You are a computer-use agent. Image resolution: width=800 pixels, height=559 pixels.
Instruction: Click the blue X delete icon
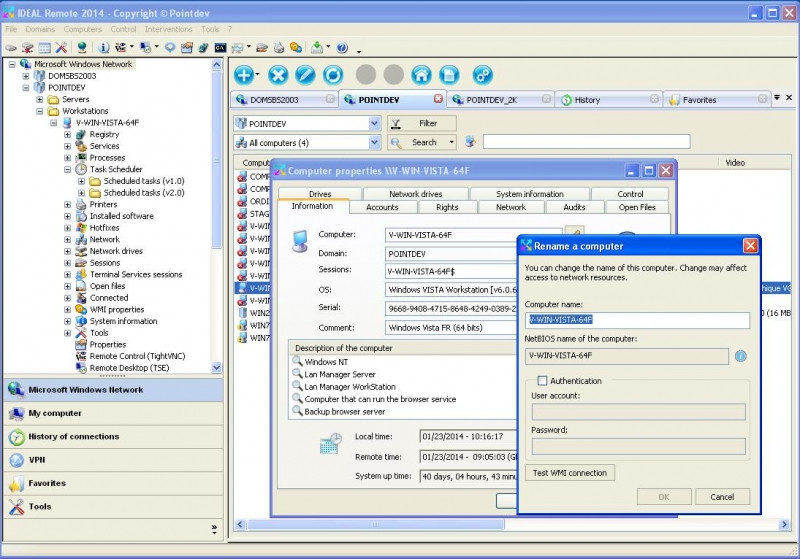click(278, 75)
